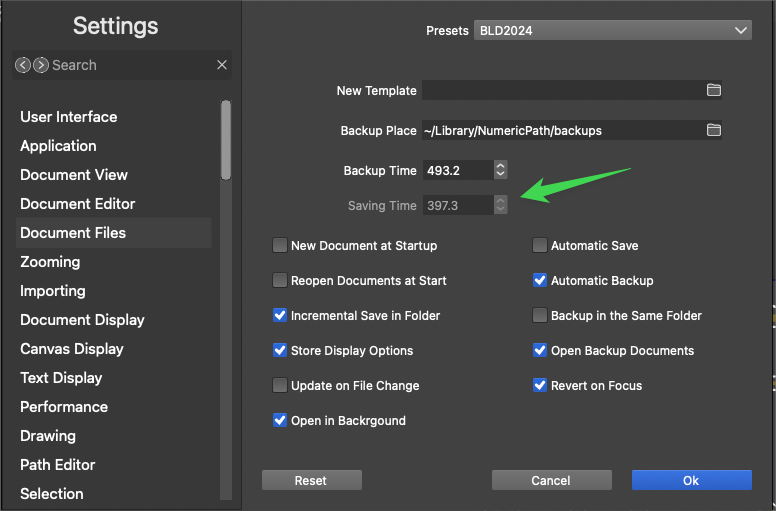The height and width of the screenshot is (511, 776).
Task: Click the settings list scrollbar
Action: (x=226, y=140)
